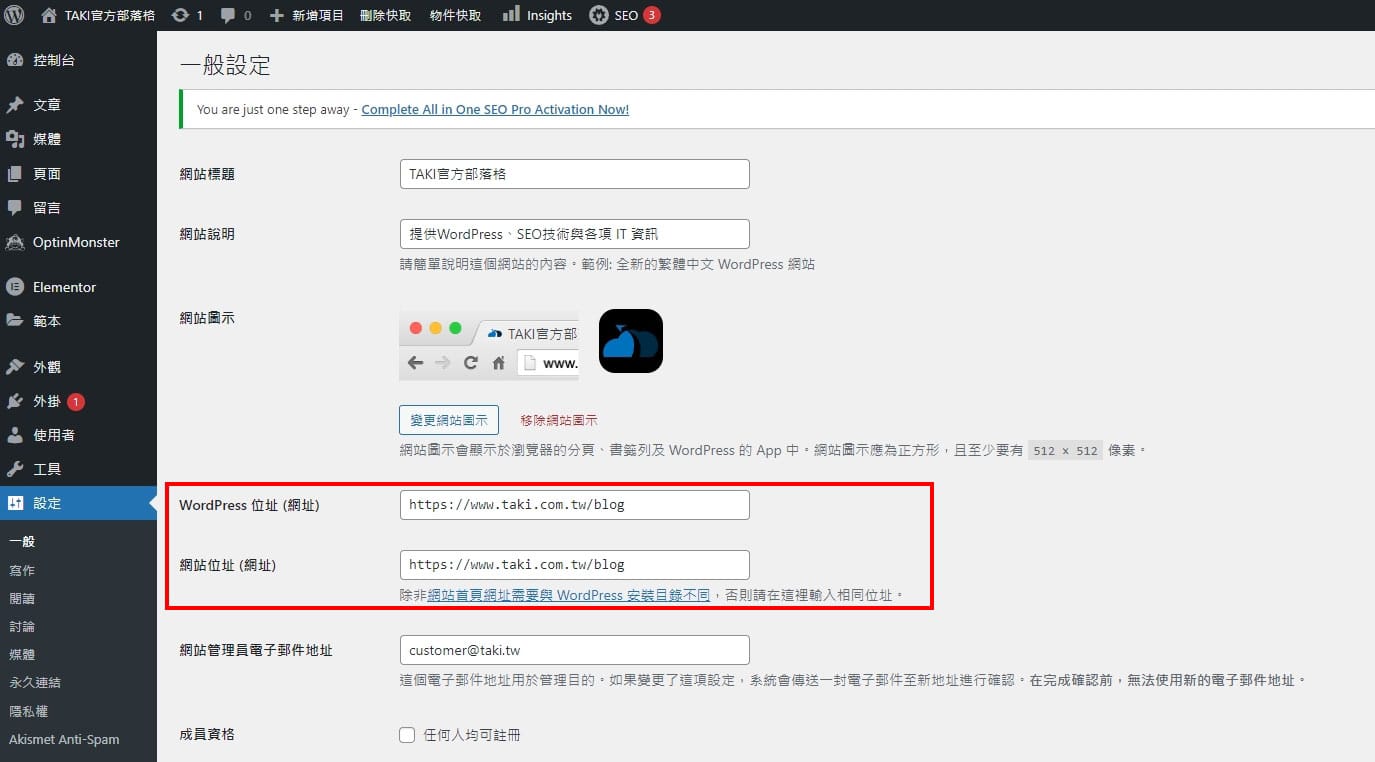The image size is (1375, 762).
Task: Select the OptinMonster icon in the sidebar
Action: coord(15,242)
